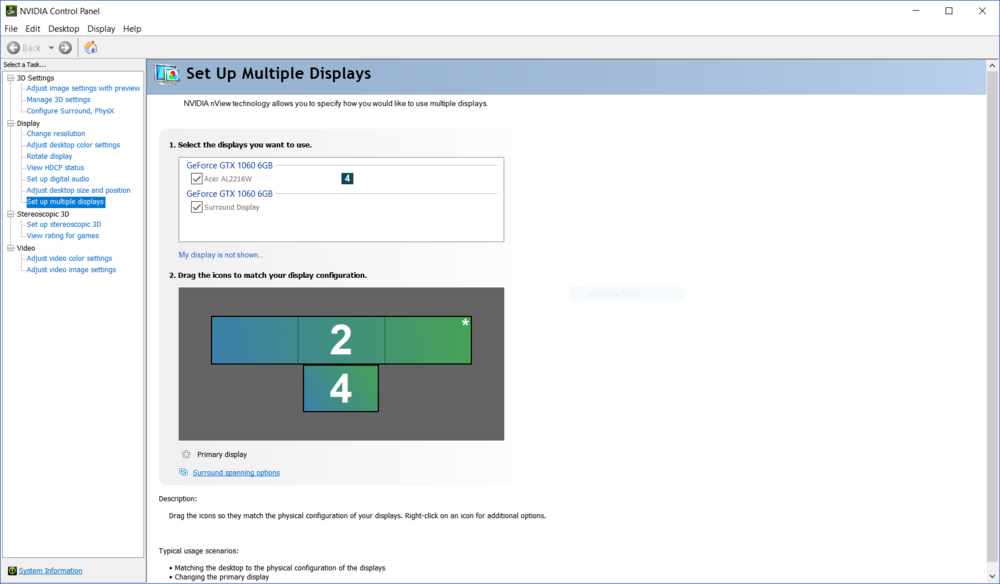Close the NVIDIA Control Panel window
Screen dimensions: 1000x584
[x=982, y=11]
